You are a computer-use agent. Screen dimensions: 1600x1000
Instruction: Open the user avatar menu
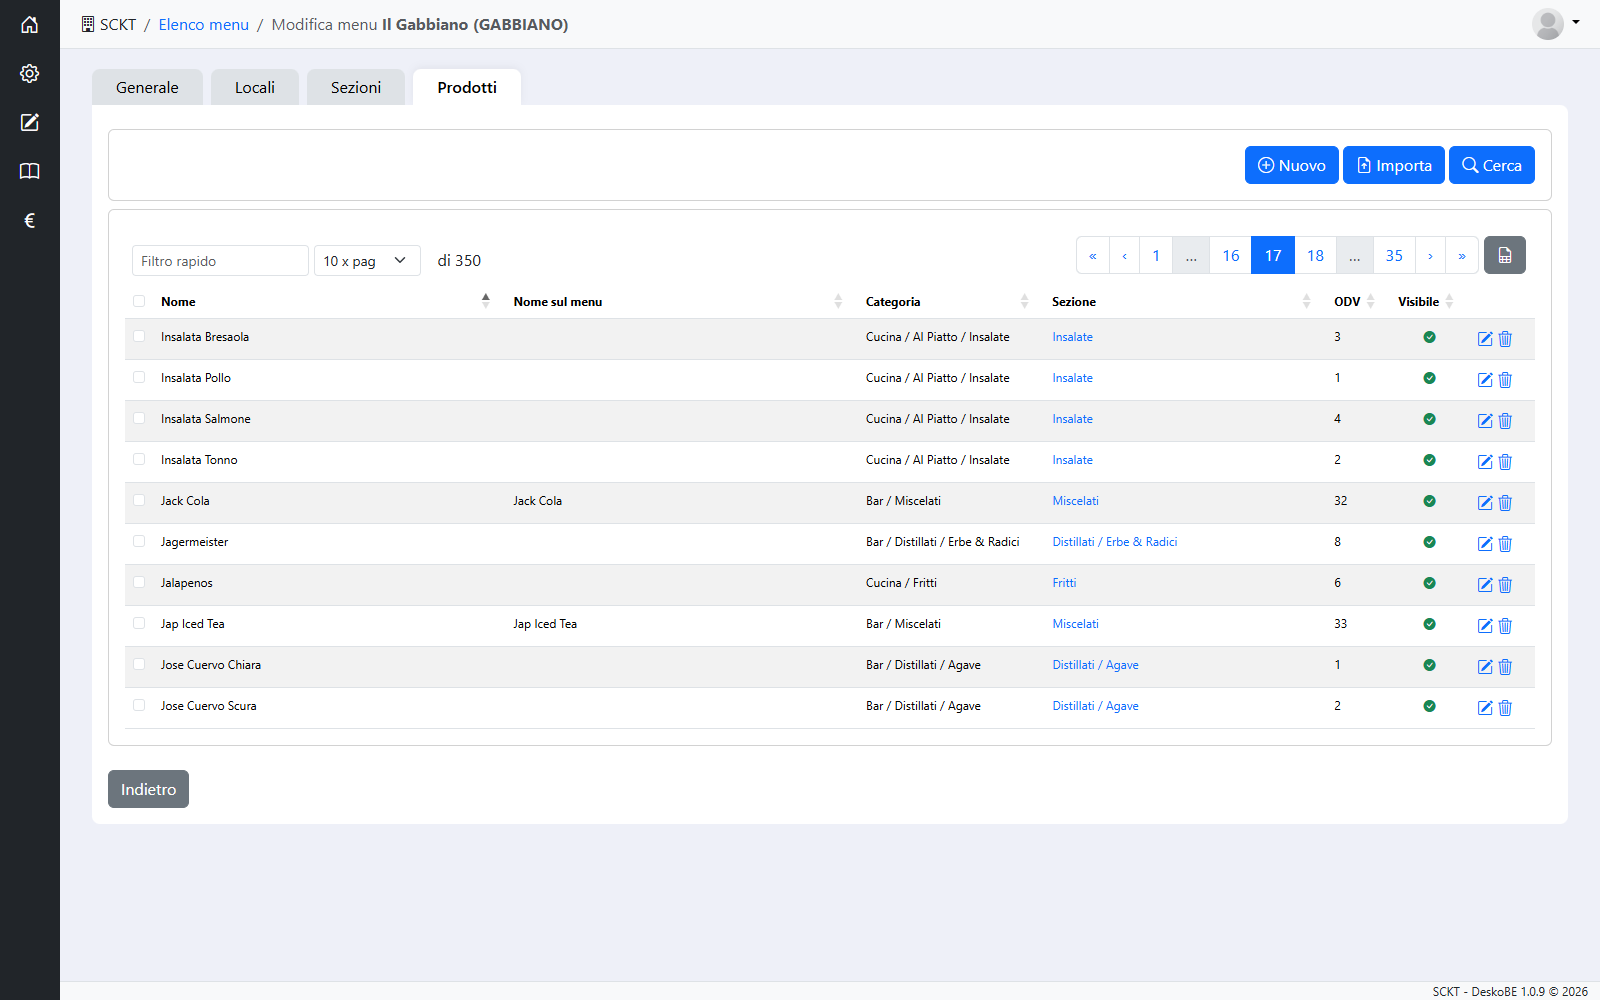point(1555,24)
